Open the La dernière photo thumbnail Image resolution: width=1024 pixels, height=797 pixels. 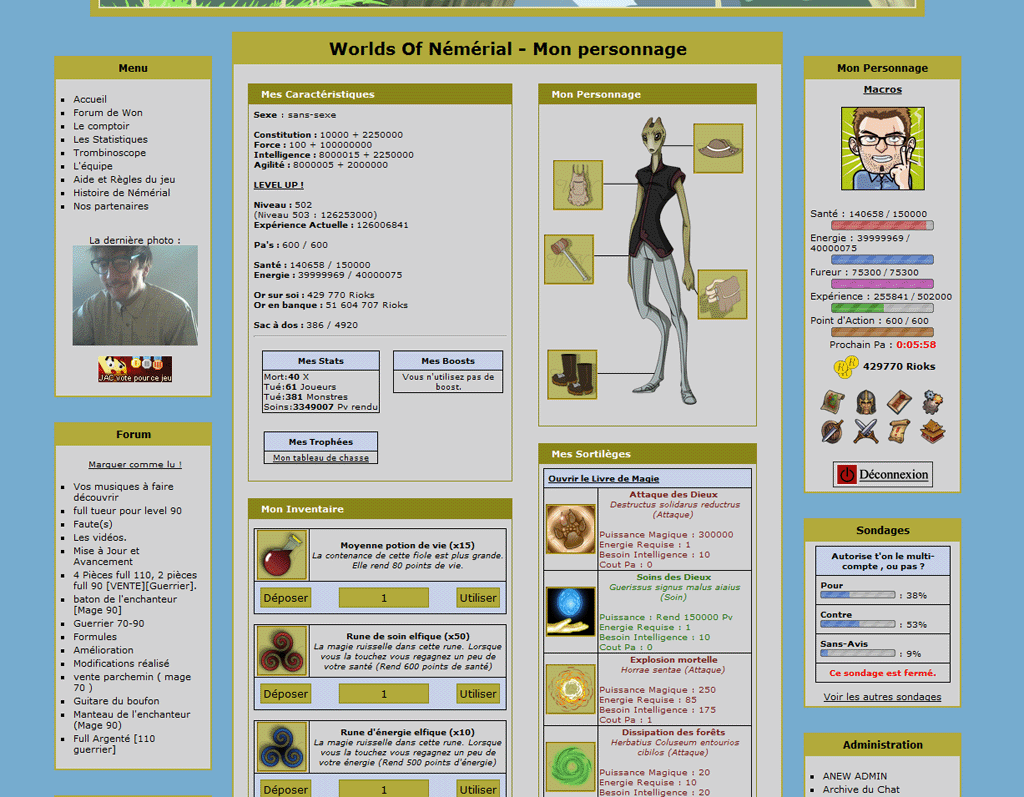(x=134, y=296)
